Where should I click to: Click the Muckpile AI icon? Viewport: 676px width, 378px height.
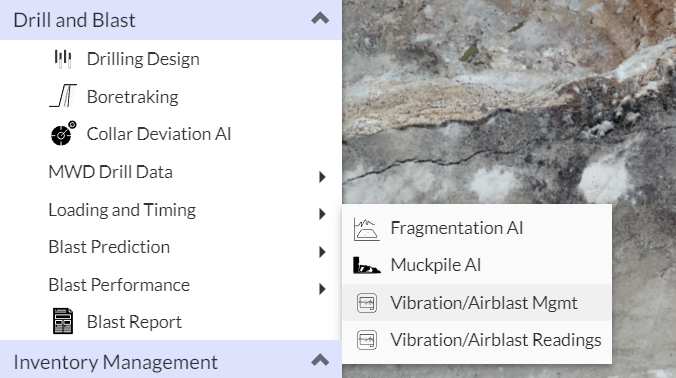pos(366,266)
